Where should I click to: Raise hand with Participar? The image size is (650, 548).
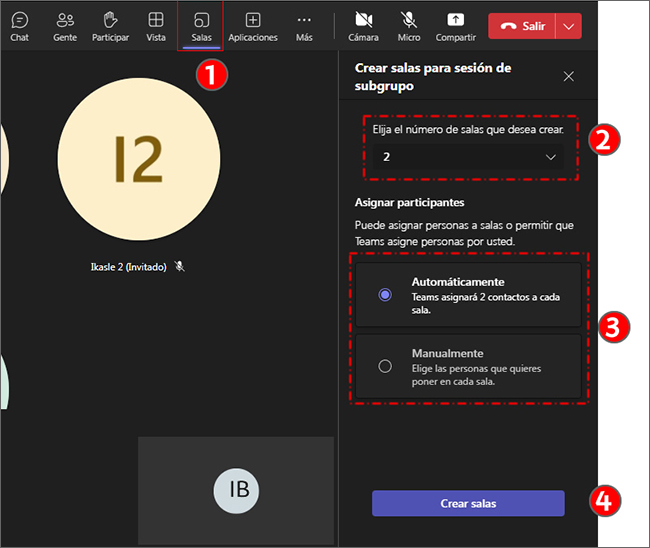tap(110, 26)
